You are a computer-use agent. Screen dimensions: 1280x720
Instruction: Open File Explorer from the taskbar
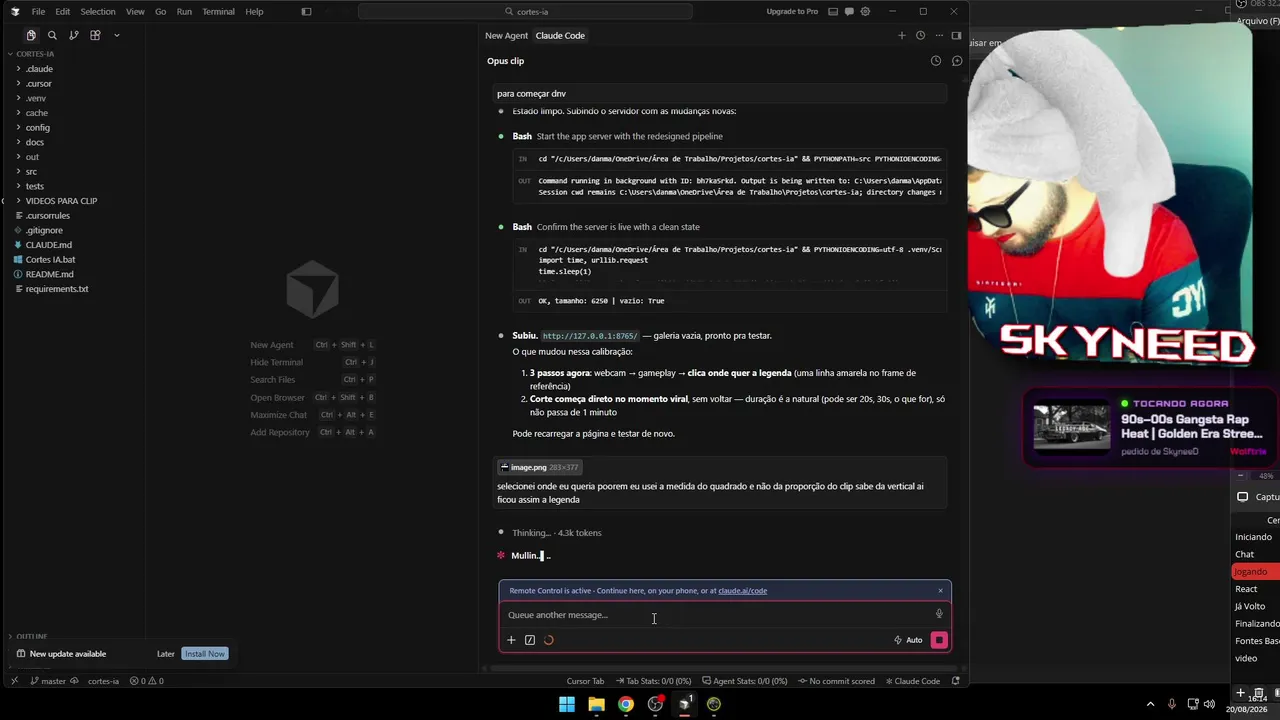coord(596,704)
